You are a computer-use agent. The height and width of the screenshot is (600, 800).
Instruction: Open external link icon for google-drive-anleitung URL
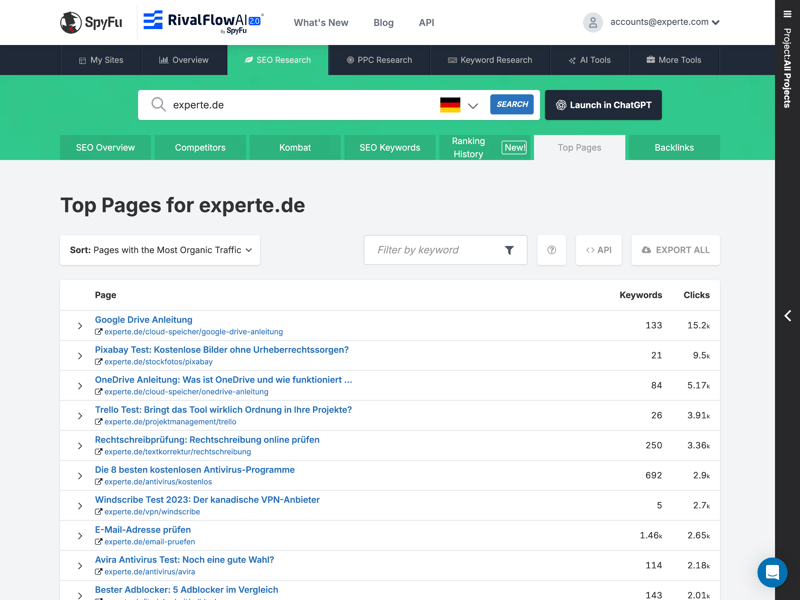pos(99,332)
